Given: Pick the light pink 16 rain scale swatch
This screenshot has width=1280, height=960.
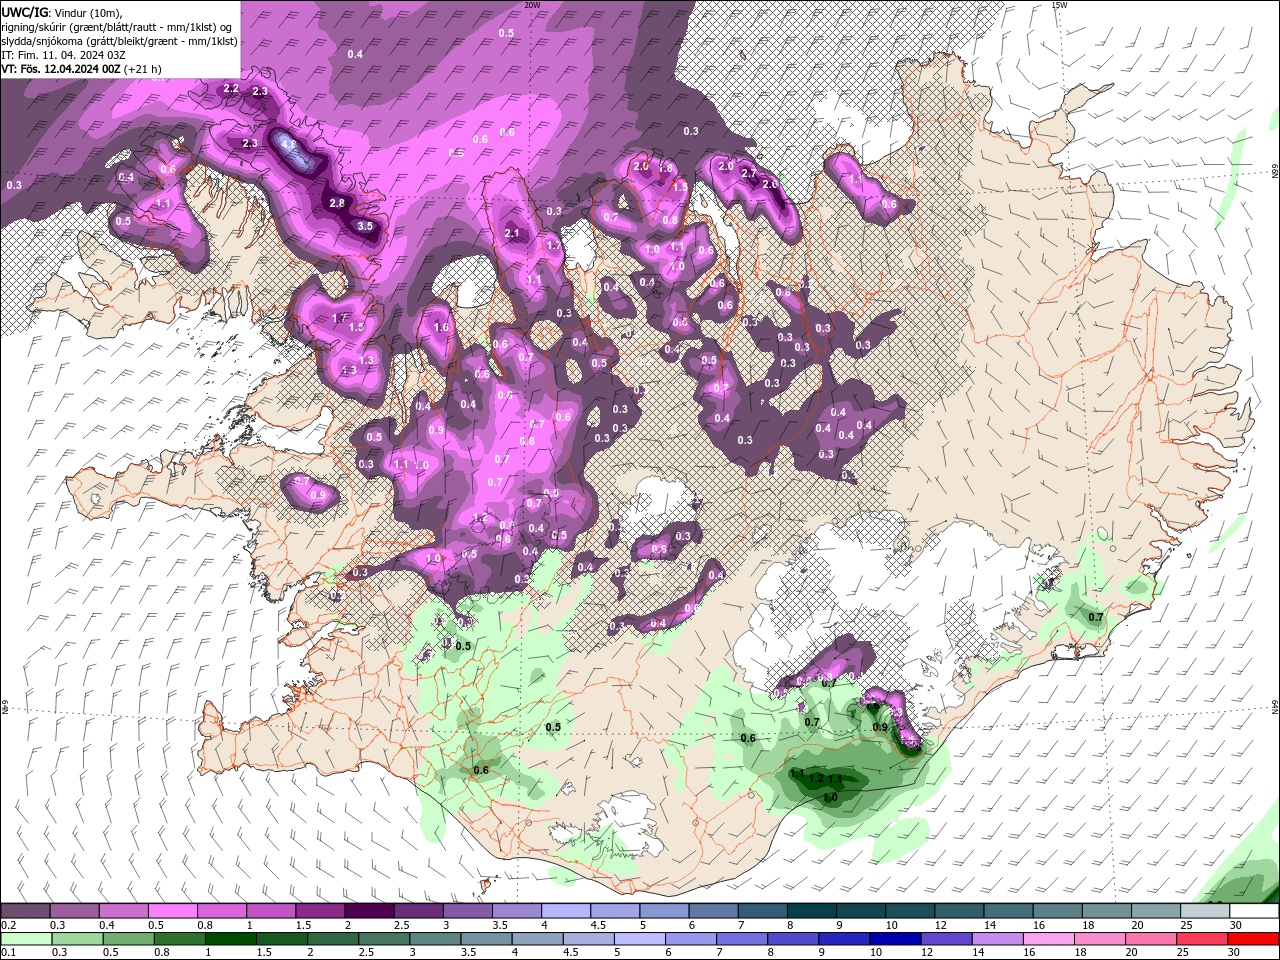Looking at the screenshot, I should tap(1049, 939).
